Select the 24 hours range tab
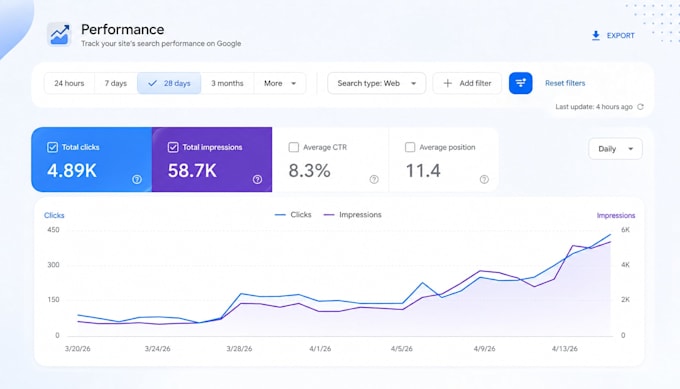Screen dimensions: 680x389 (x=69, y=83)
